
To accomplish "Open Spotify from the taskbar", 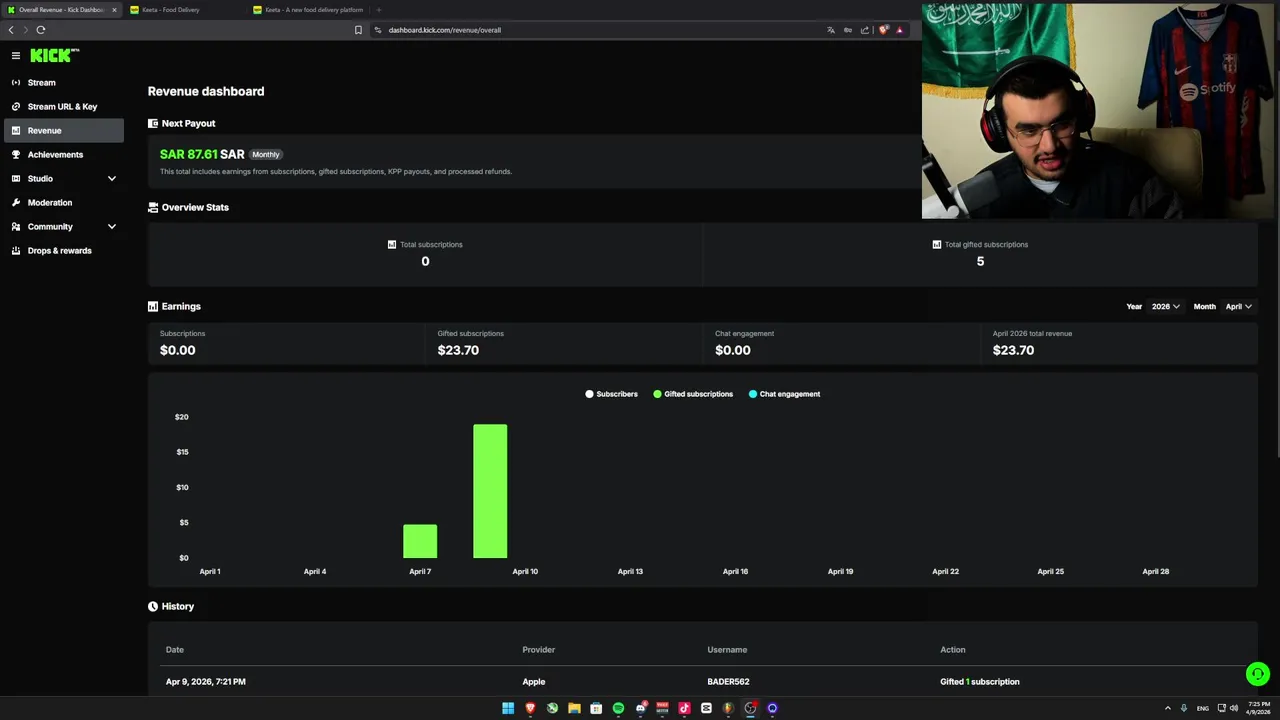I will coord(618,708).
